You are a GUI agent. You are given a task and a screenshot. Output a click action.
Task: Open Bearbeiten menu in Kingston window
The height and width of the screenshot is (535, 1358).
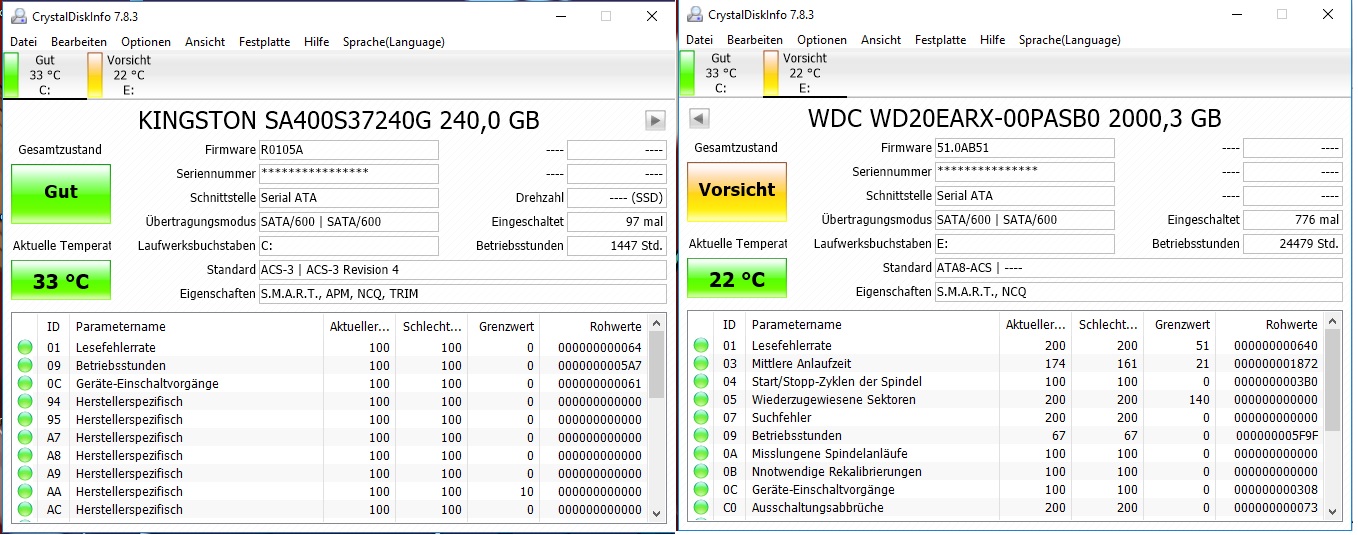(x=79, y=42)
